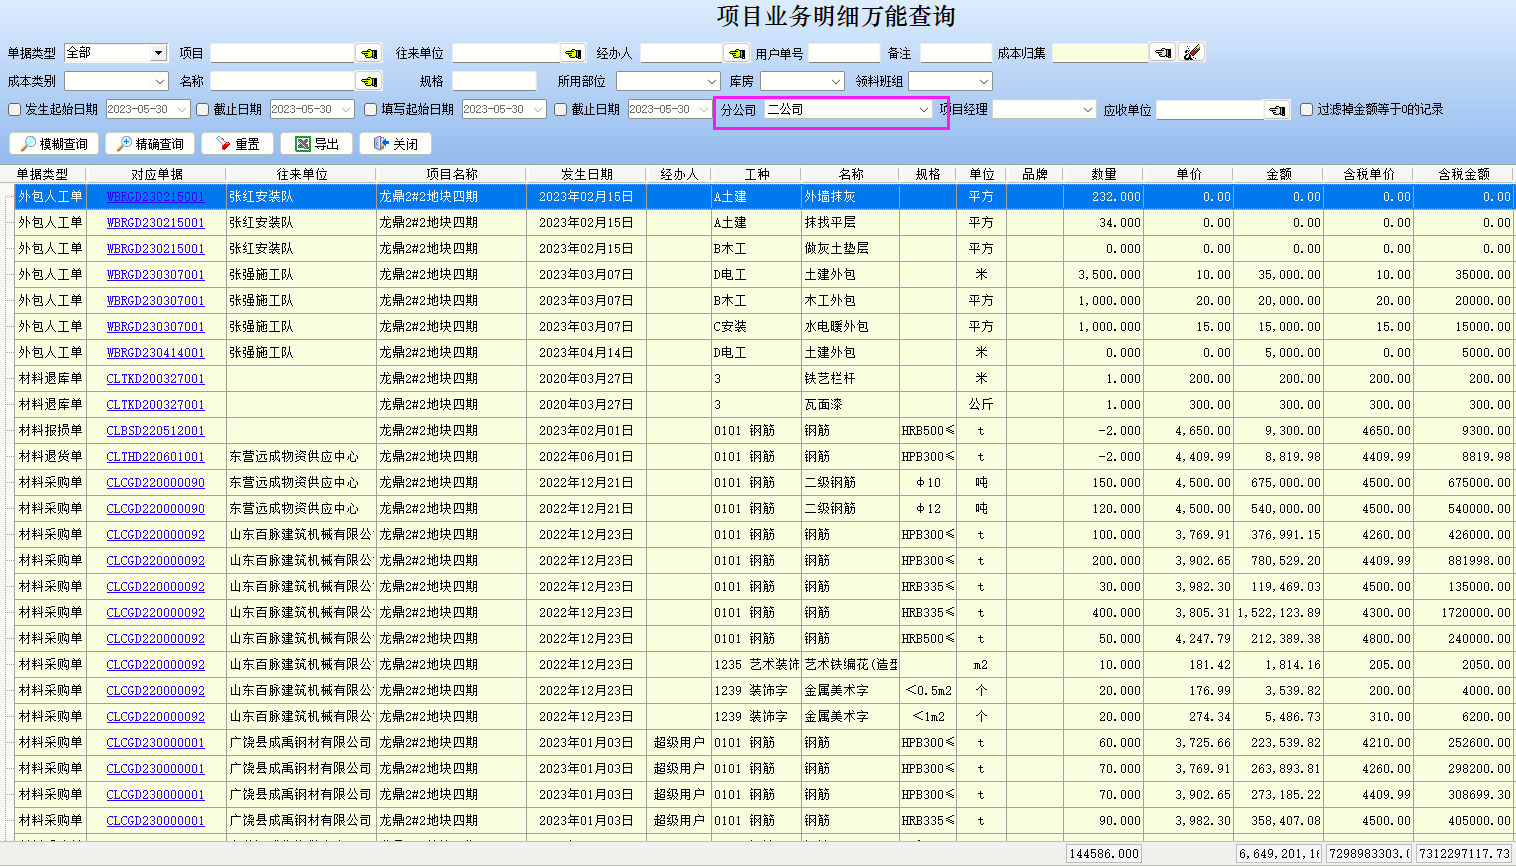Click the 含税金额 column header
Image resolution: width=1516 pixels, height=867 pixels.
click(x=1463, y=174)
